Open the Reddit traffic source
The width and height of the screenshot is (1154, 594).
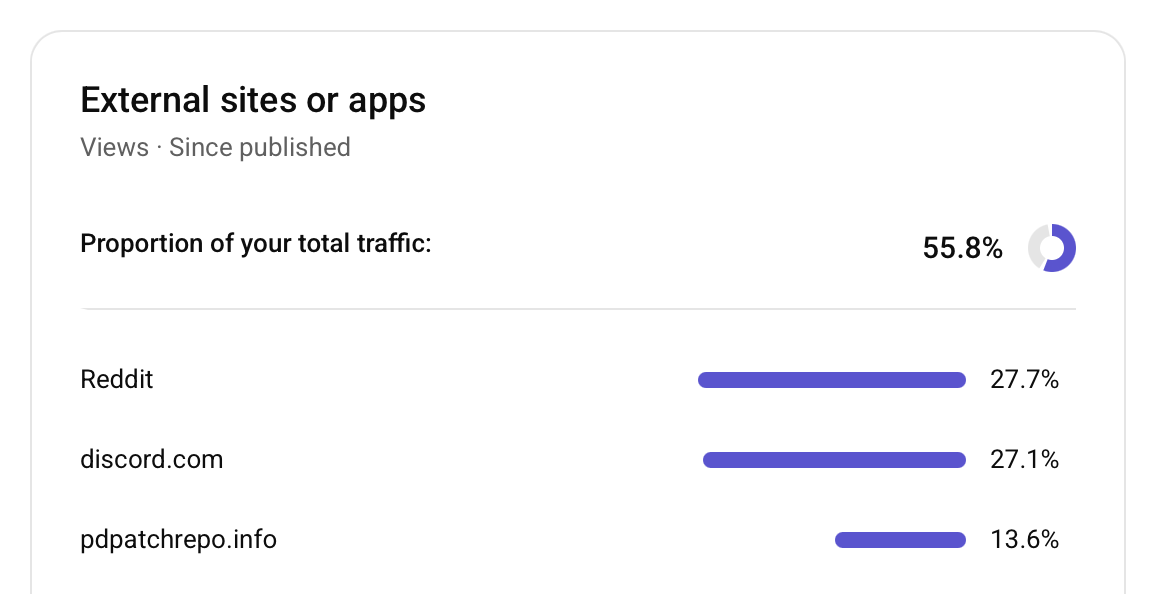117,380
